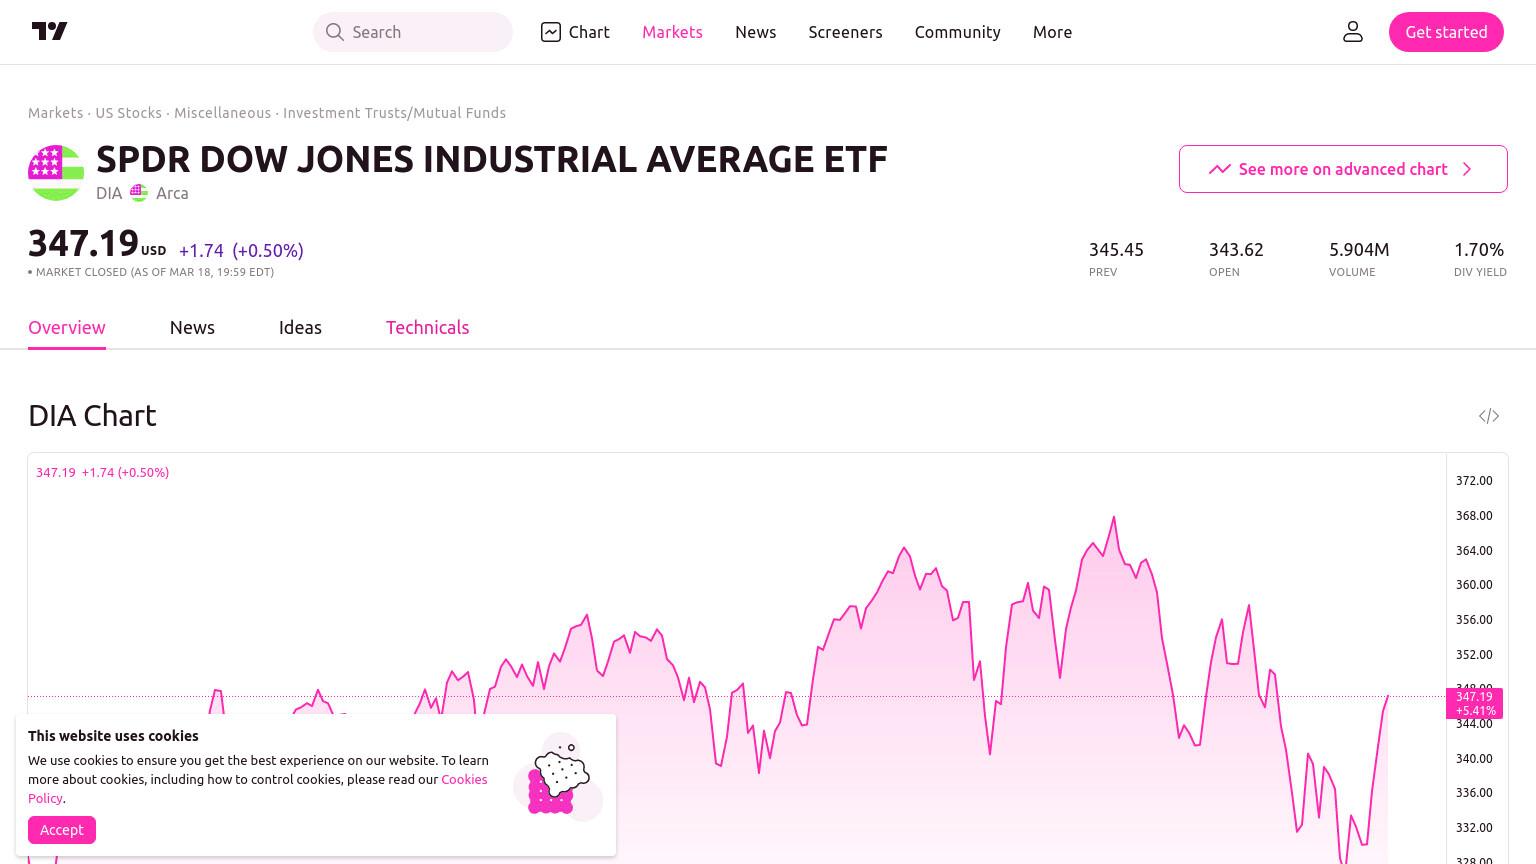The width and height of the screenshot is (1536, 864).
Task: Click the DIA ticker symbol text
Action: (x=109, y=193)
